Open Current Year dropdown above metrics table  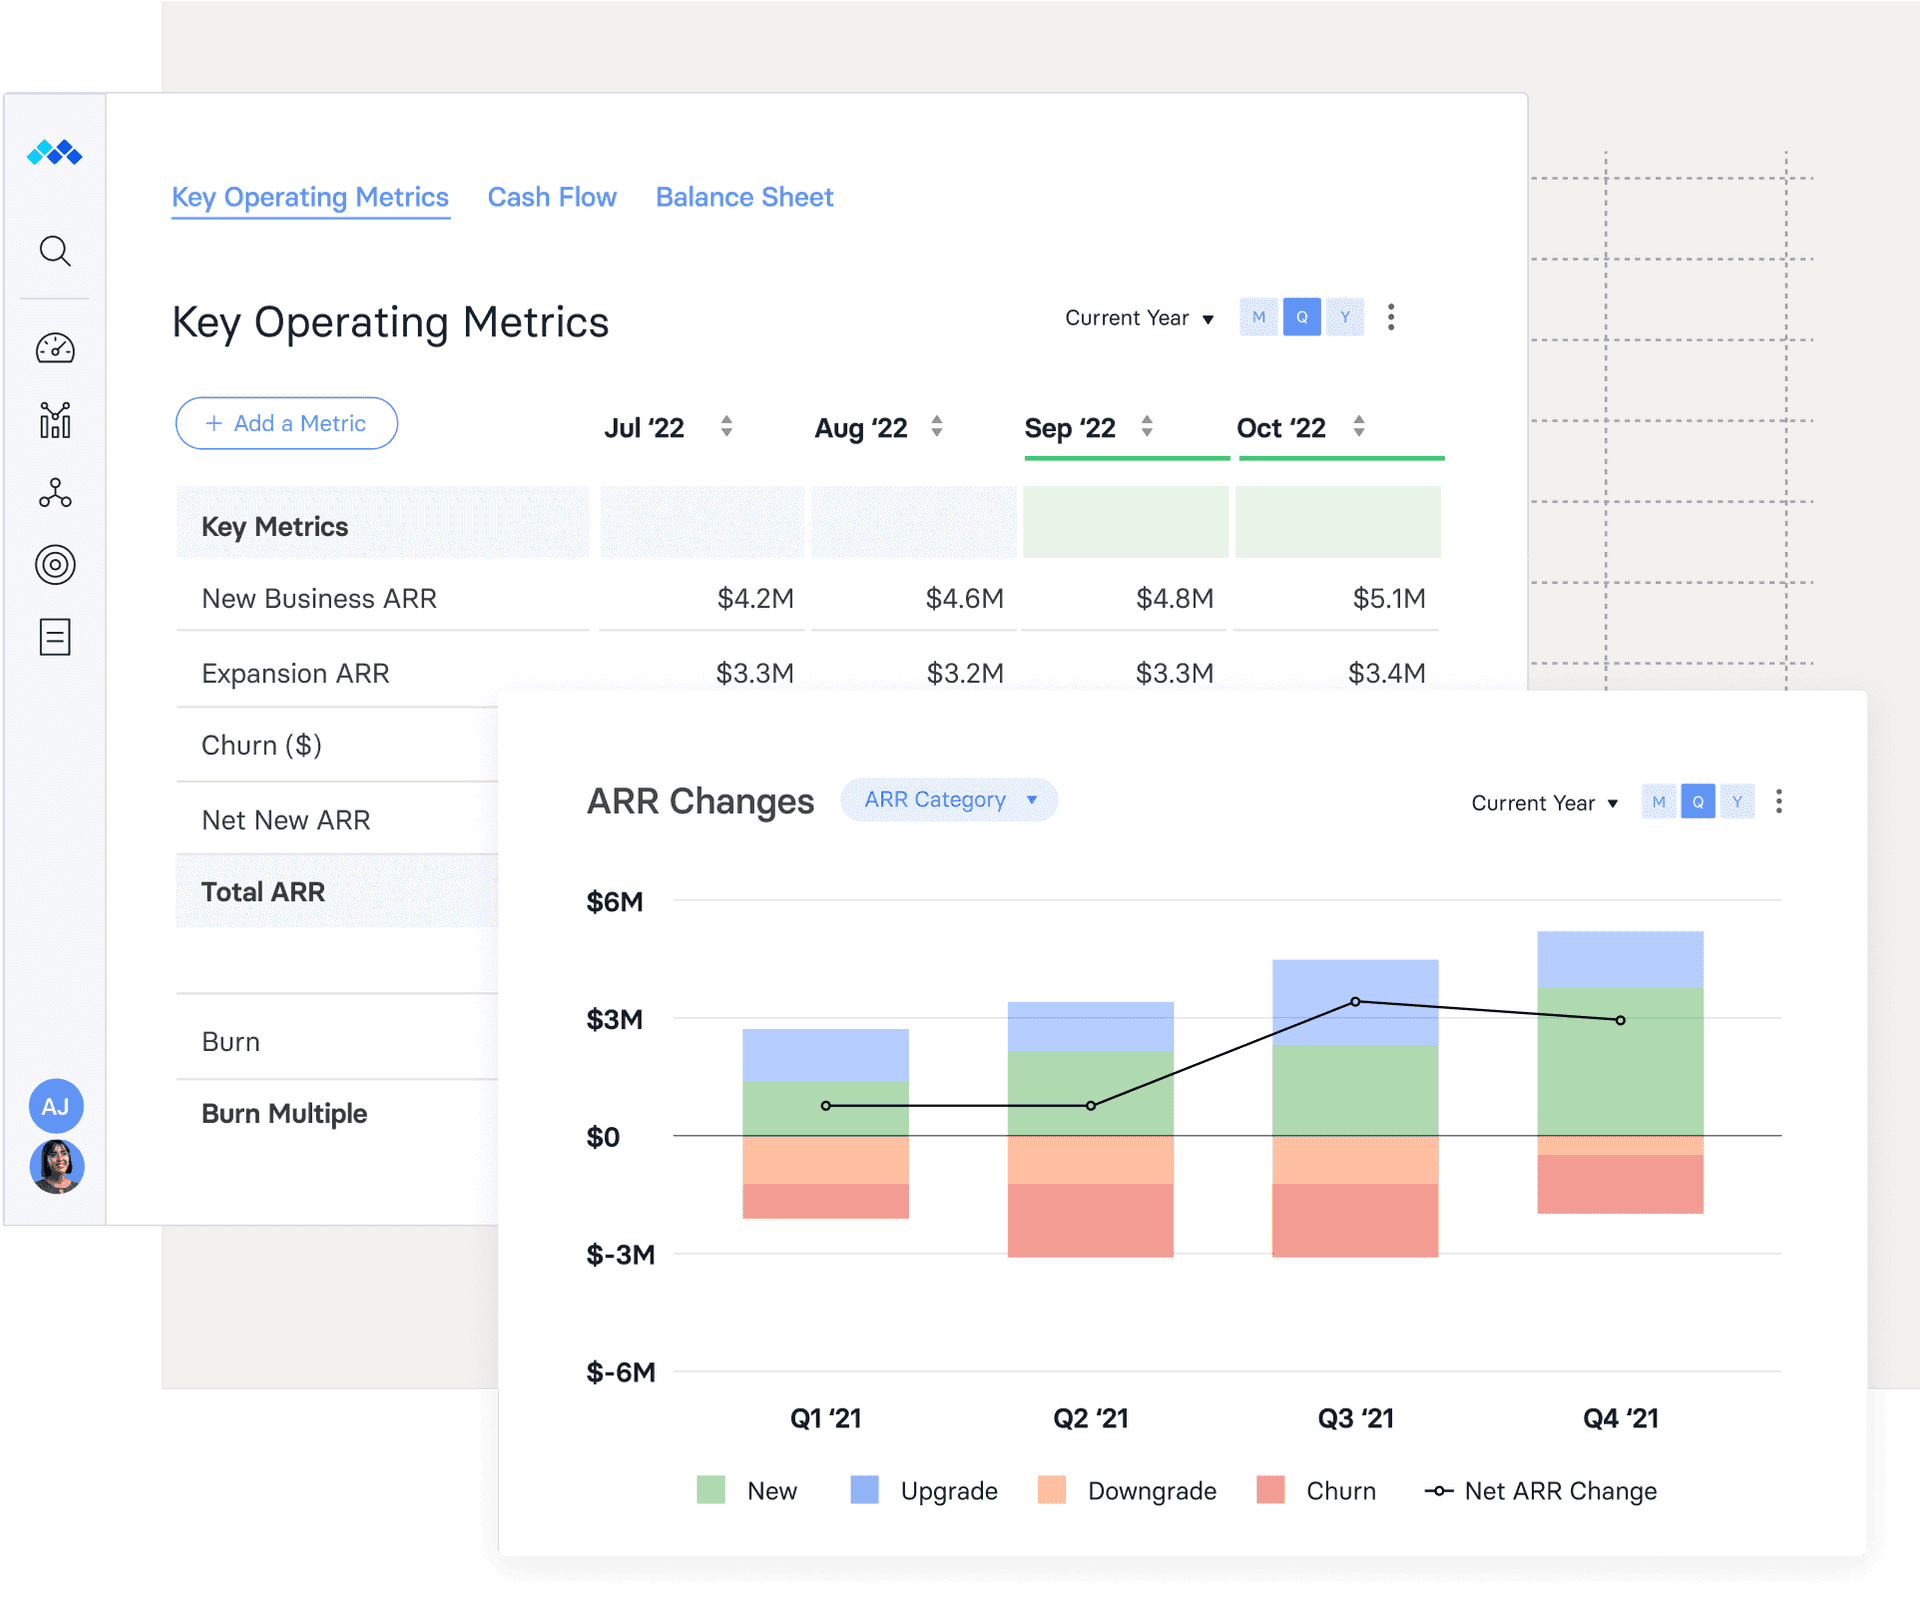tap(1139, 318)
